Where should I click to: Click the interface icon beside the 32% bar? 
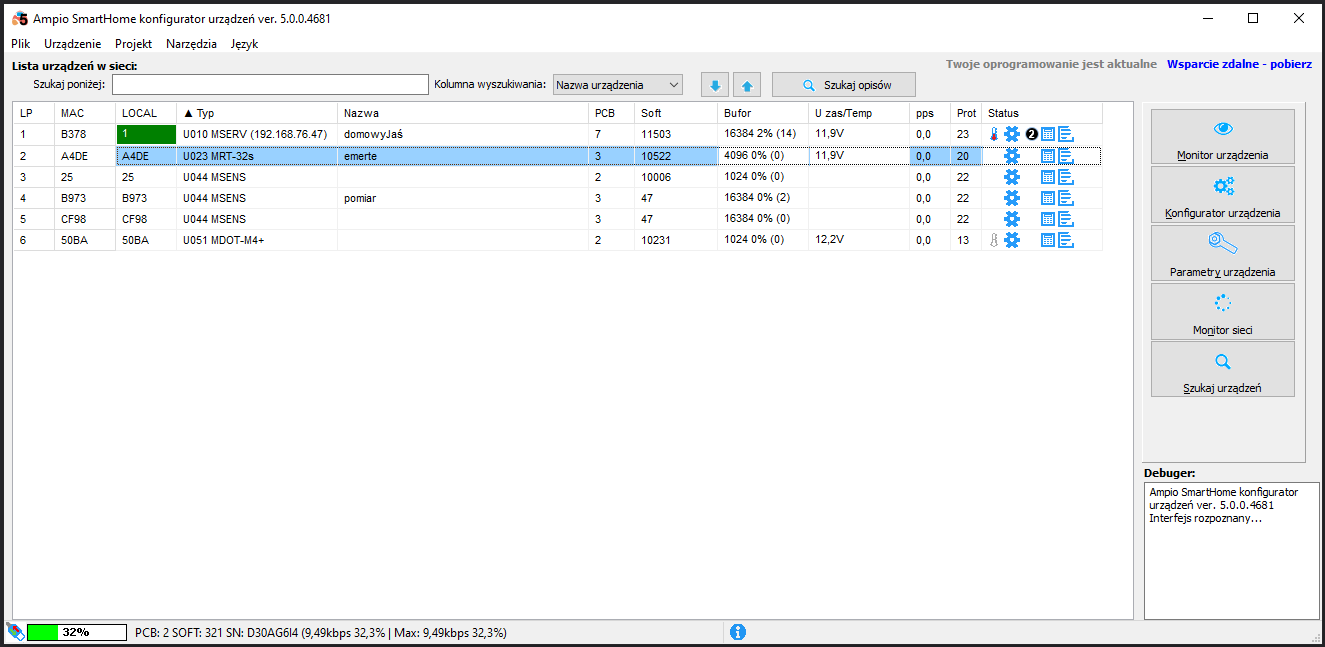(x=14, y=632)
